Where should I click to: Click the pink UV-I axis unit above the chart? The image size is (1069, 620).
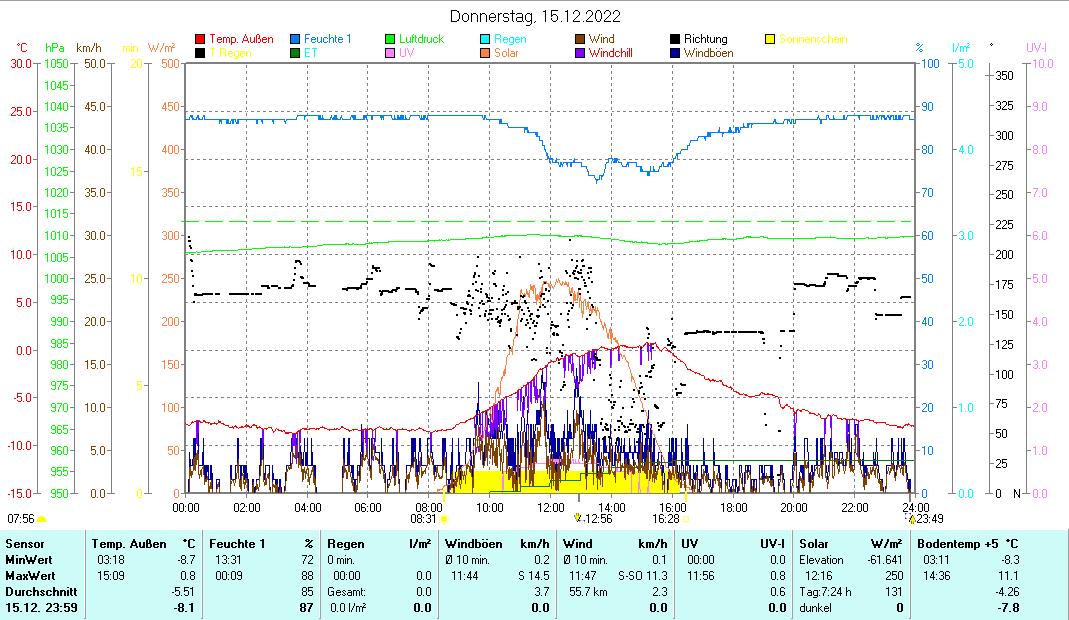pos(1036,48)
